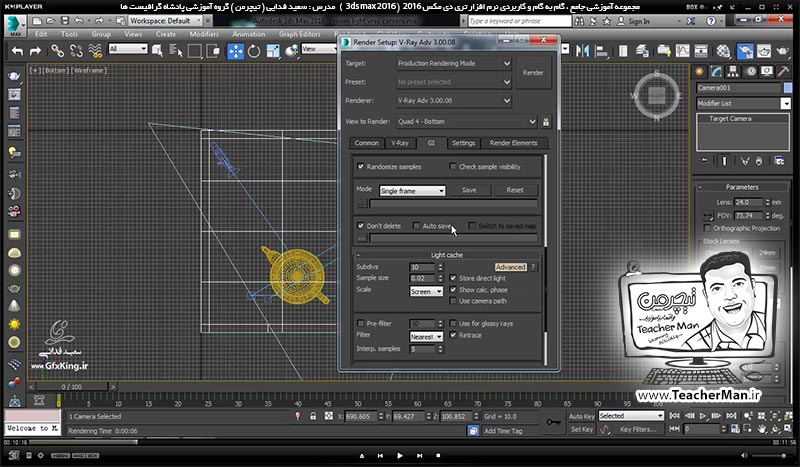Open the Graph Editors menu
The width and height of the screenshot is (800, 467).
[299, 34]
